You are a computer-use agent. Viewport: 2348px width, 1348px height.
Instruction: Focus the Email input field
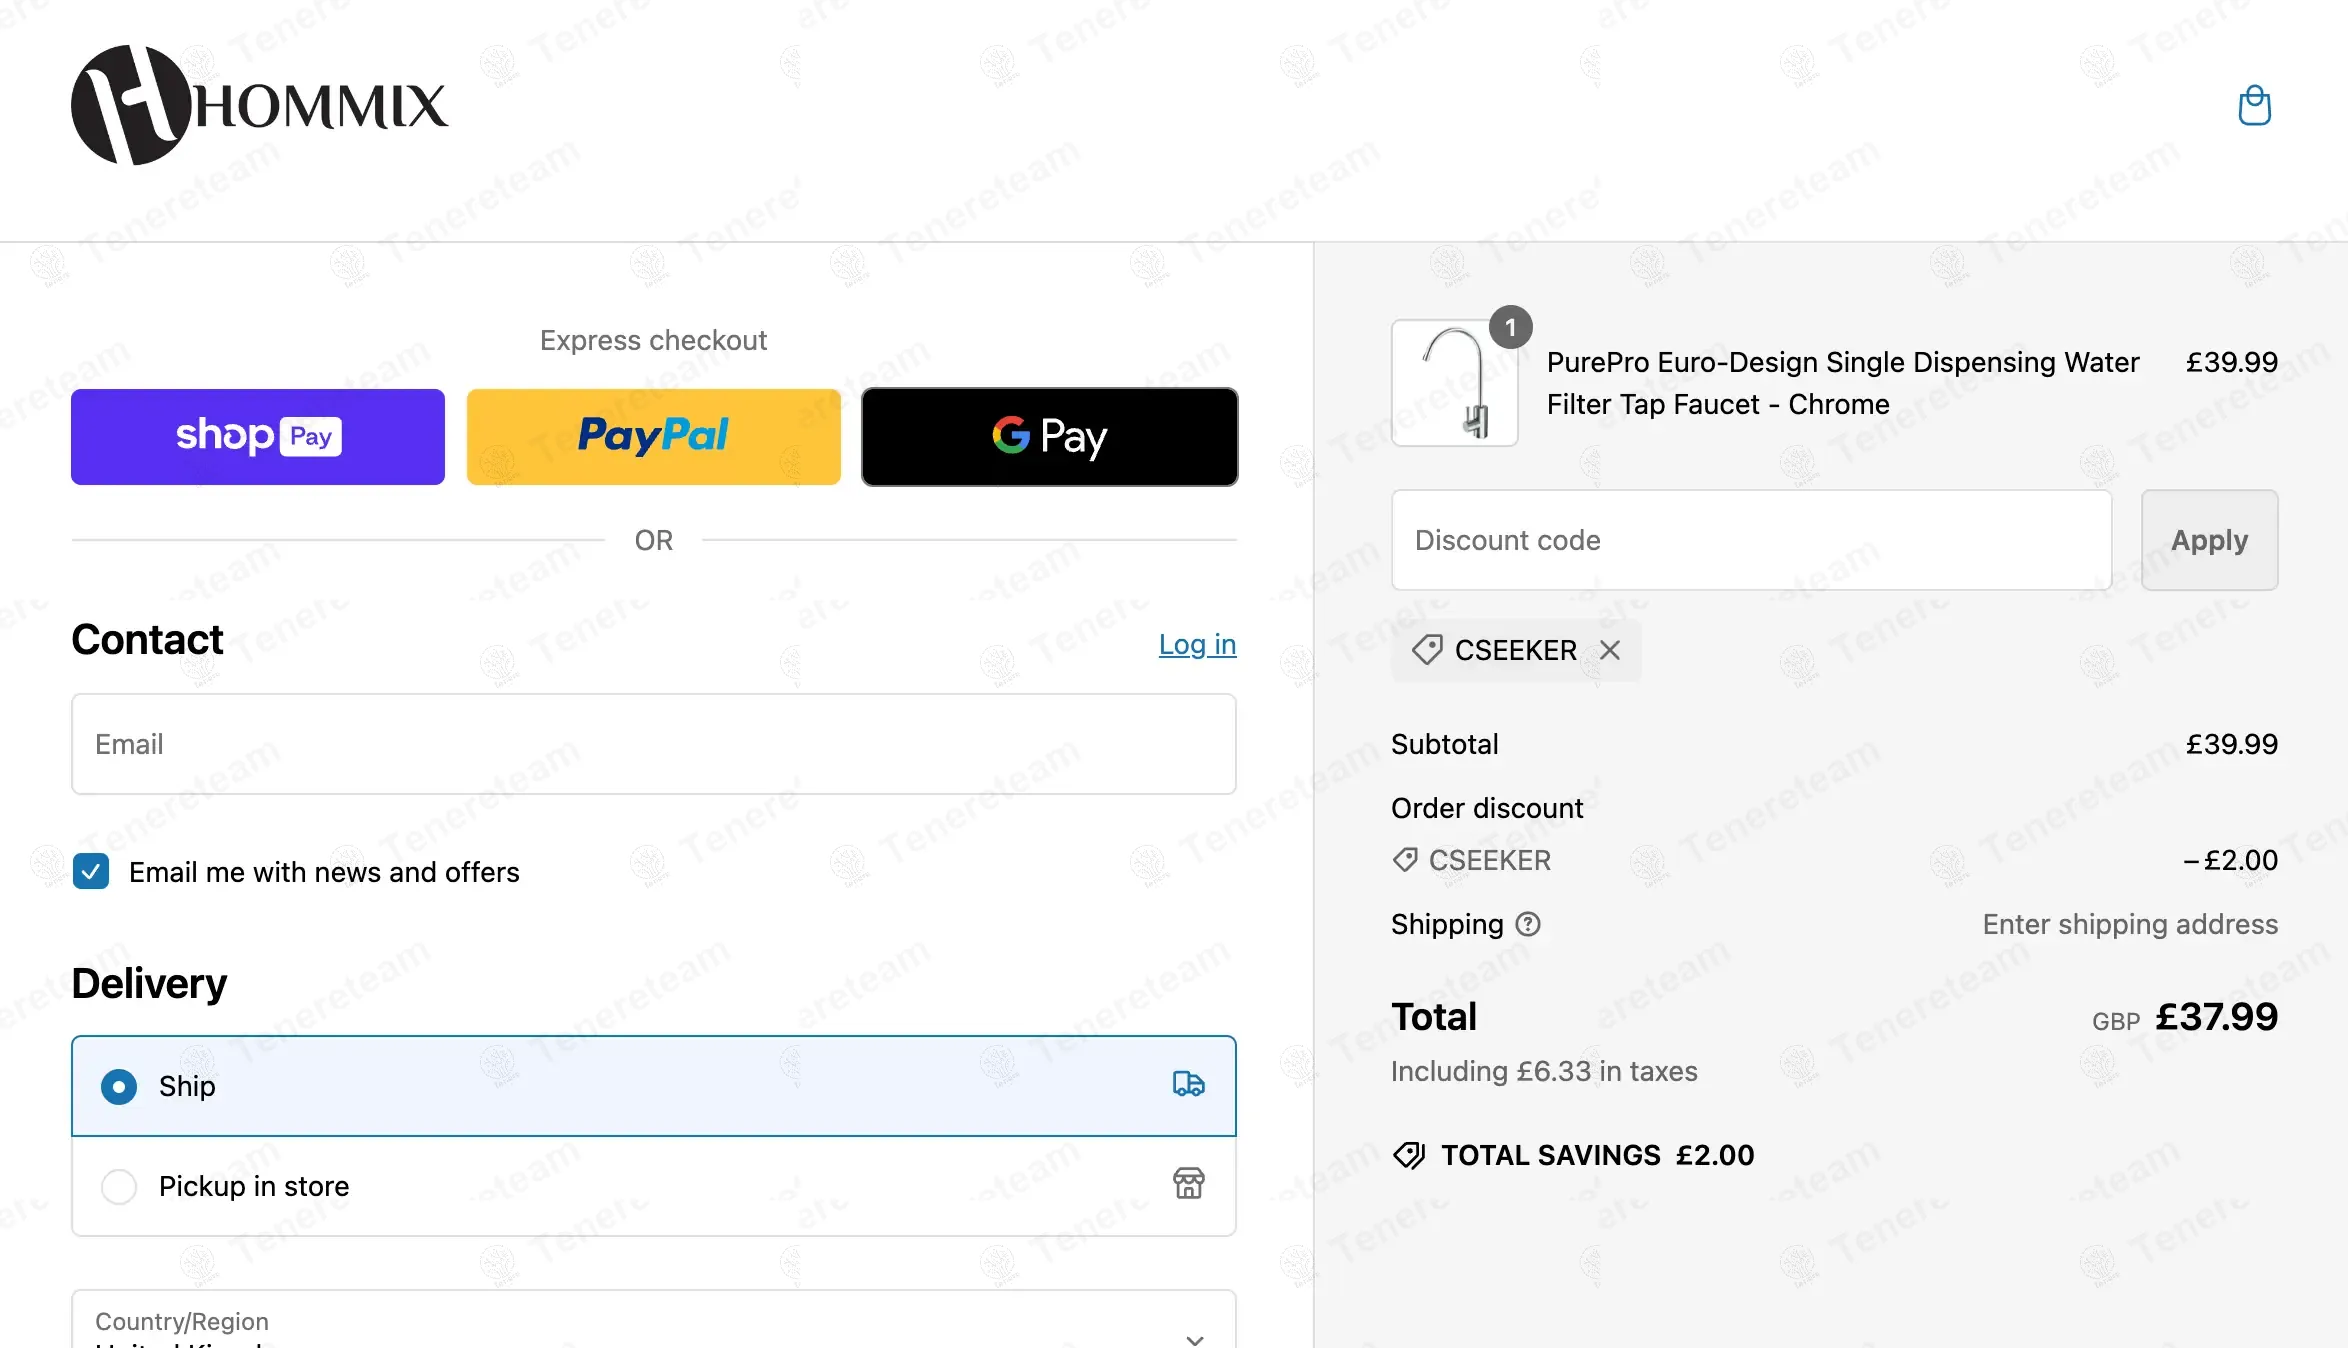point(653,744)
